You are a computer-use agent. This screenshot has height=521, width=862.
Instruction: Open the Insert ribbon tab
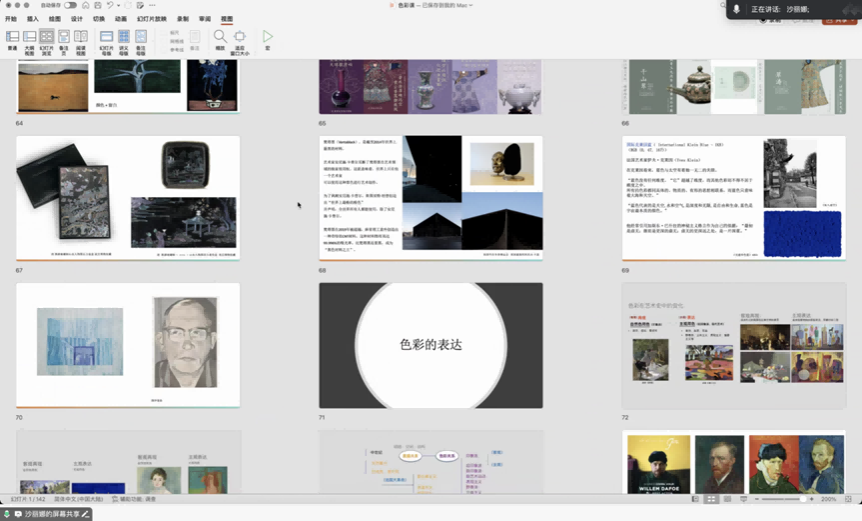(x=33, y=19)
